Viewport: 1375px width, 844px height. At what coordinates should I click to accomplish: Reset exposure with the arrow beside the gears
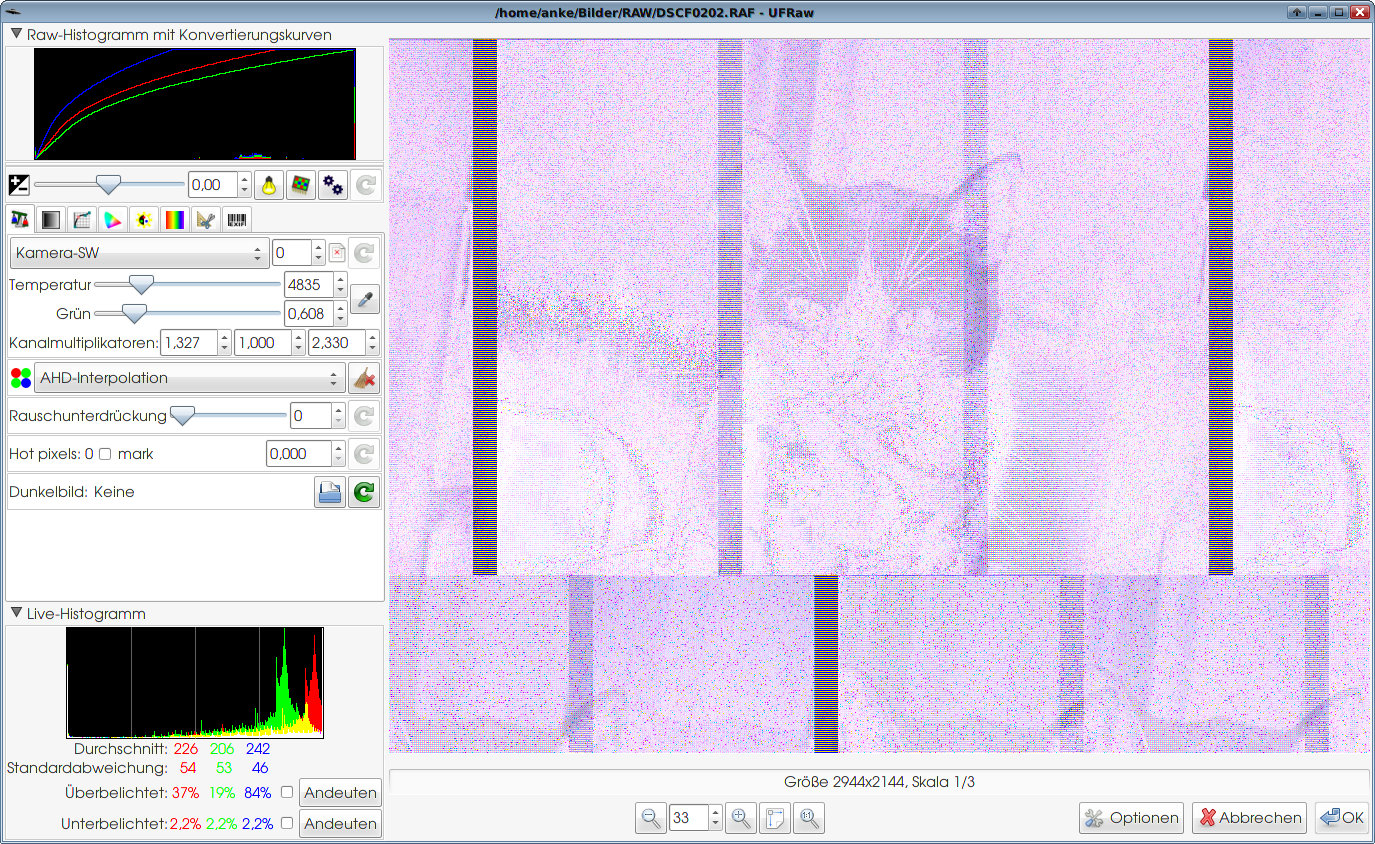(x=365, y=185)
